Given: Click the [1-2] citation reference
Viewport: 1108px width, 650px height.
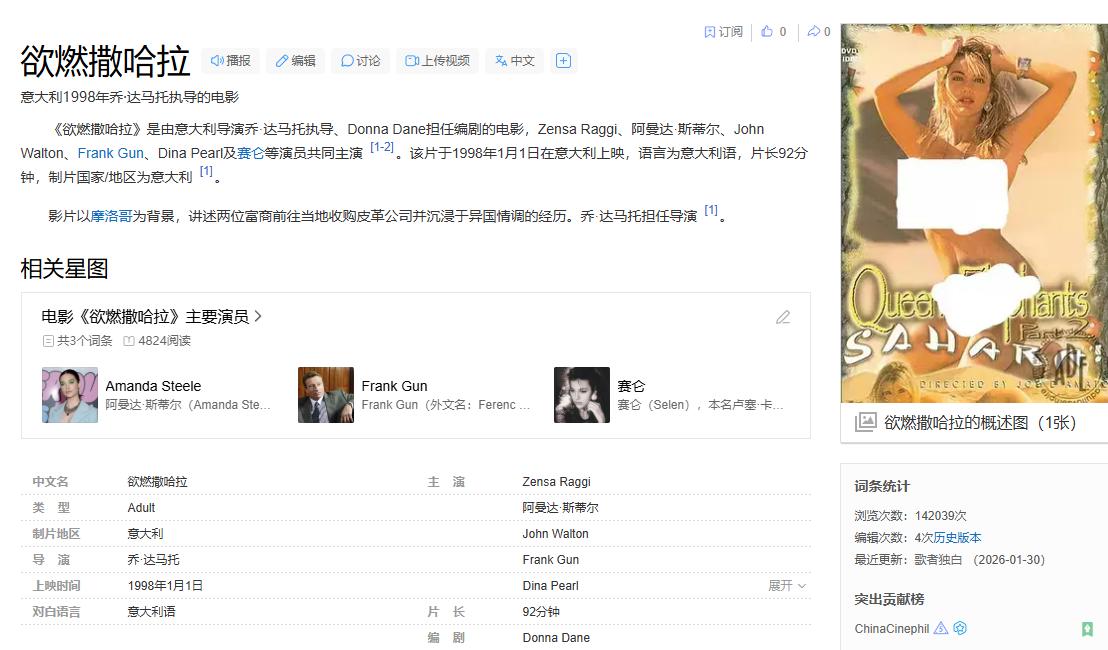Looking at the screenshot, I should tap(382, 147).
